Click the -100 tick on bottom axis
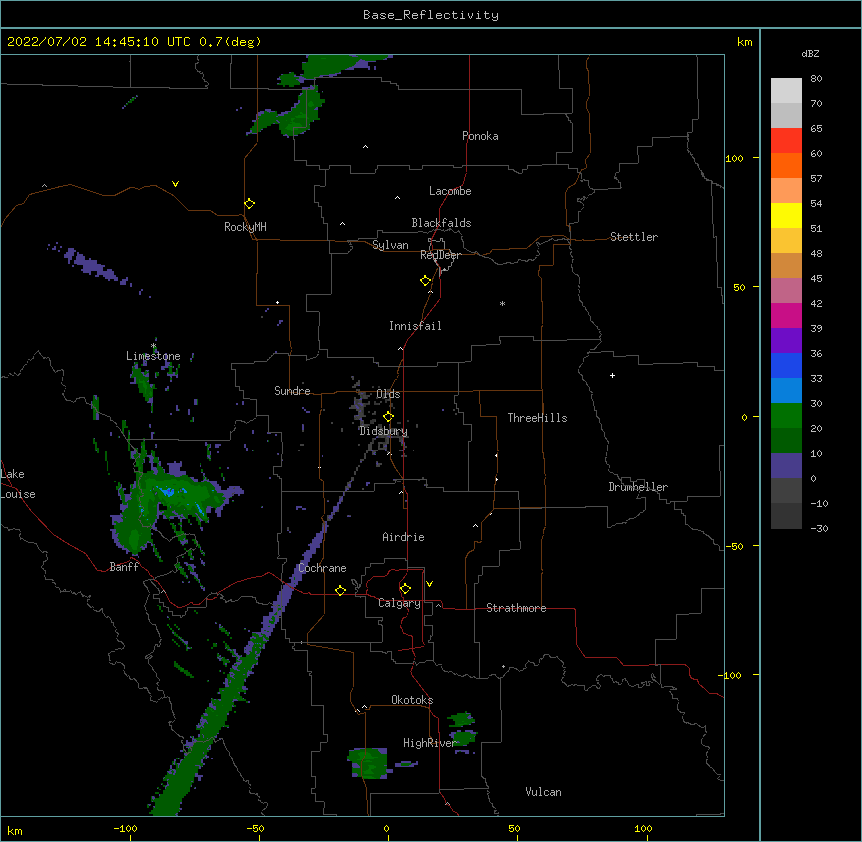Image resolution: width=862 pixels, height=842 pixels. 125,829
